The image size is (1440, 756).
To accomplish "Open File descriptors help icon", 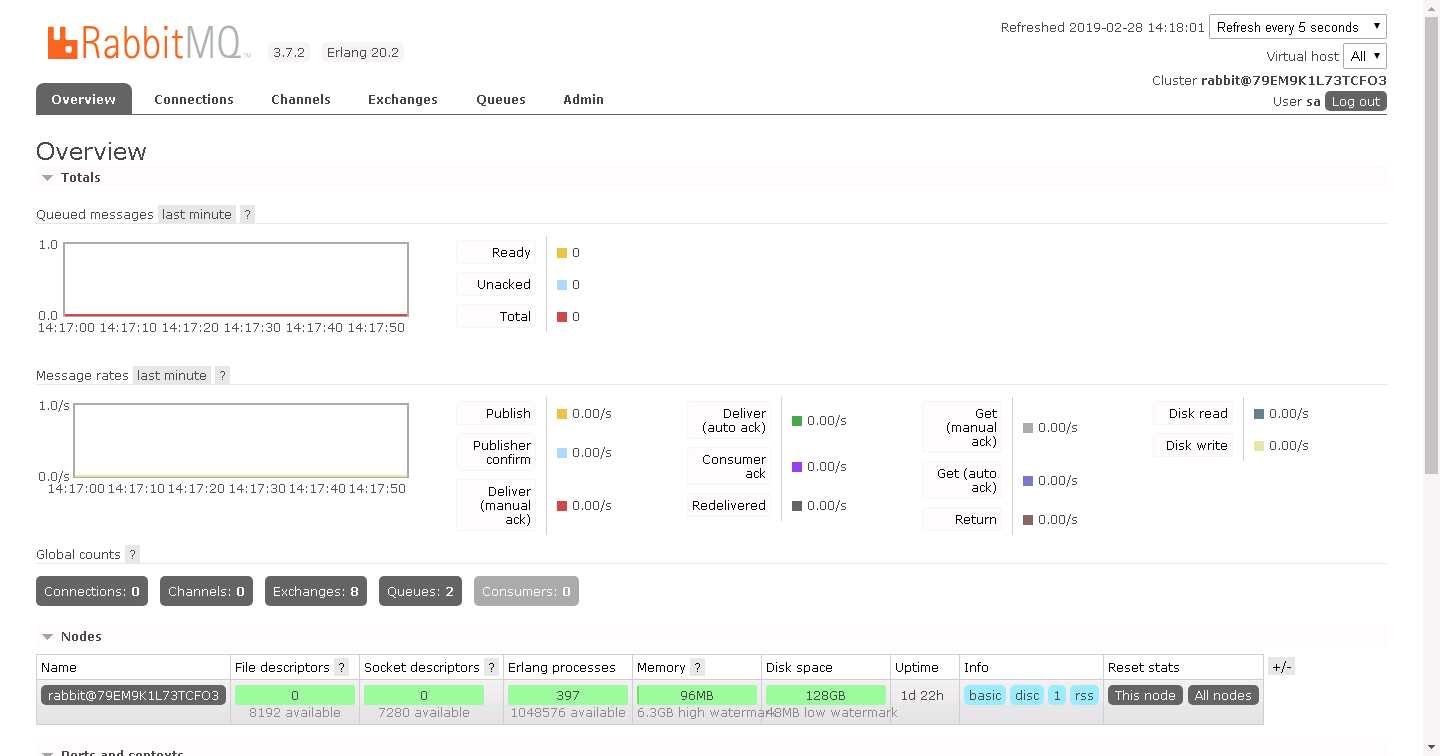I will pos(342,667).
